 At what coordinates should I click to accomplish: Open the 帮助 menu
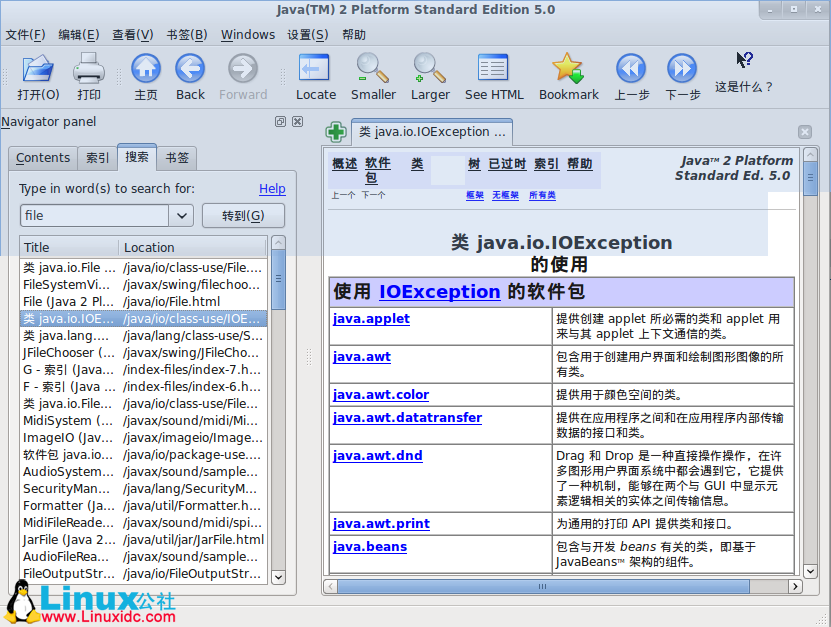point(354,35)
